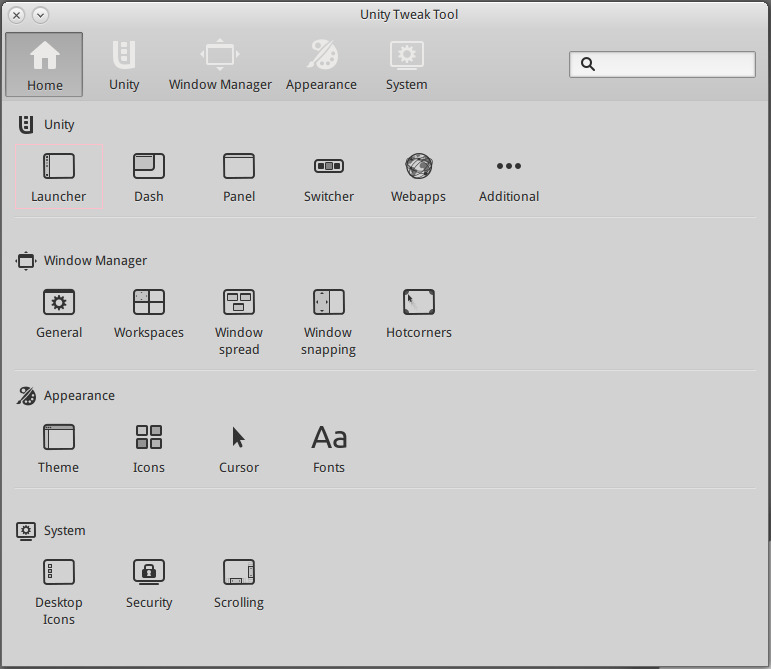Open Hotcorners settings
The image size is (771, 669).
(x=418, y=303)
